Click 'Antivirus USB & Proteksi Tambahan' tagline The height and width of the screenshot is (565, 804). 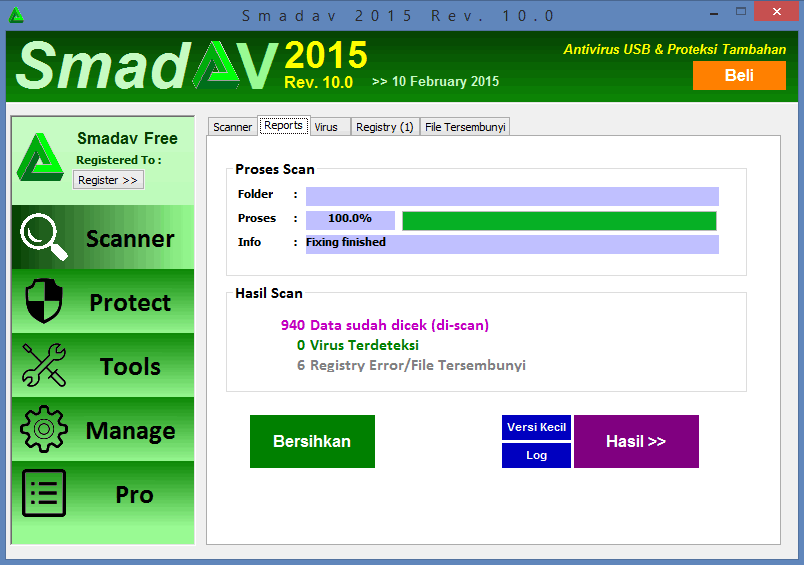pos(675,49)
